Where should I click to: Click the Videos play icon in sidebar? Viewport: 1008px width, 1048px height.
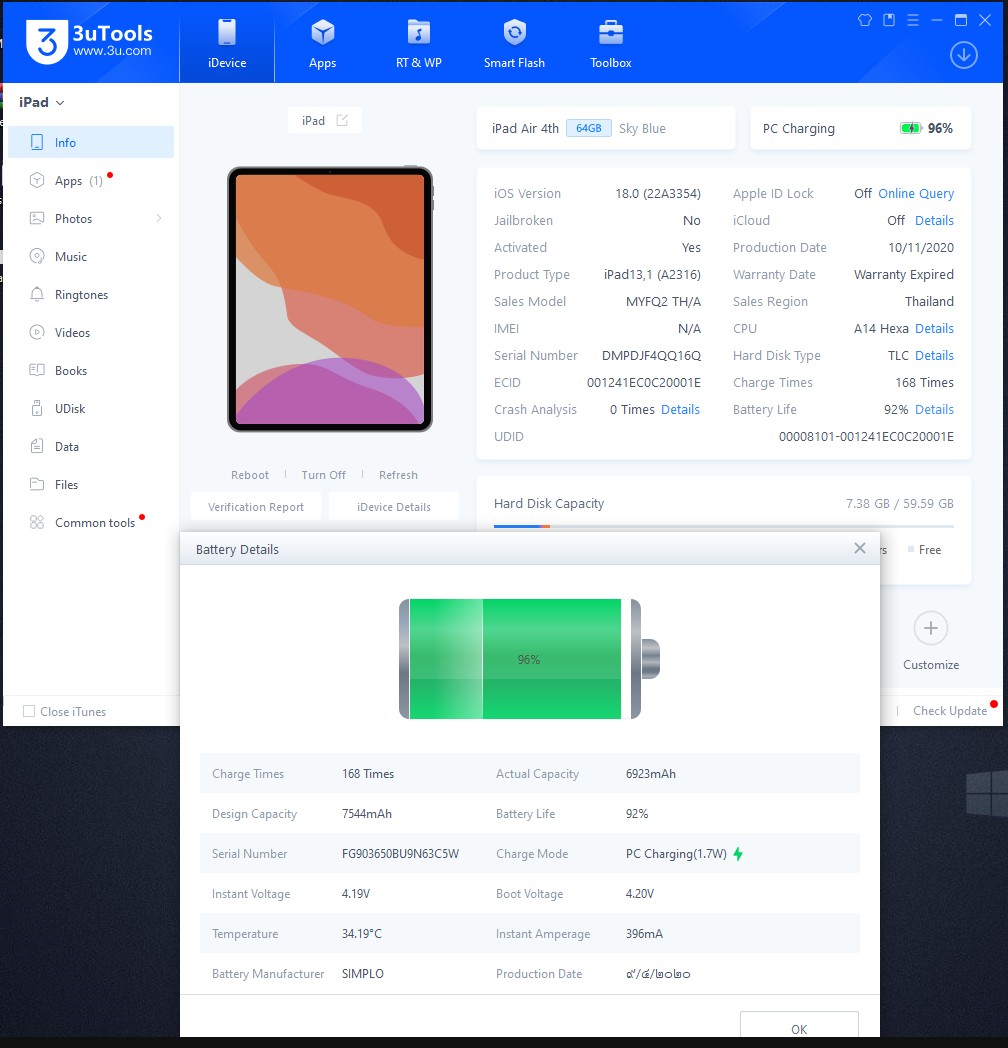pos(37,332)
